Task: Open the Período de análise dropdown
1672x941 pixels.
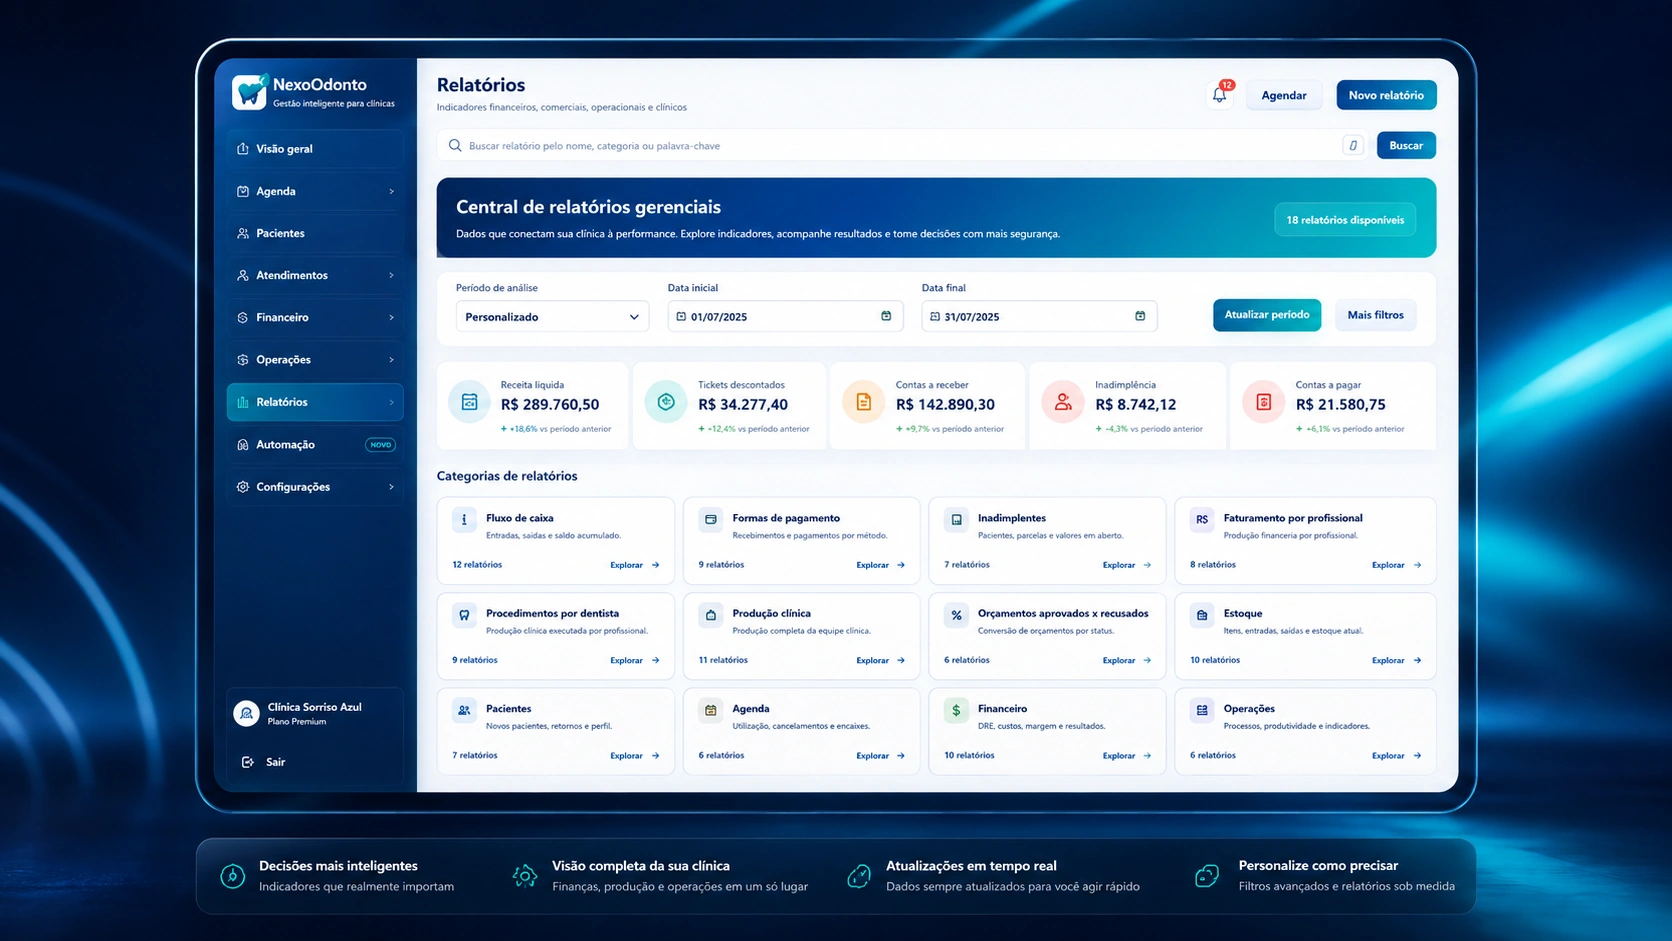Action: pos(552,316)
